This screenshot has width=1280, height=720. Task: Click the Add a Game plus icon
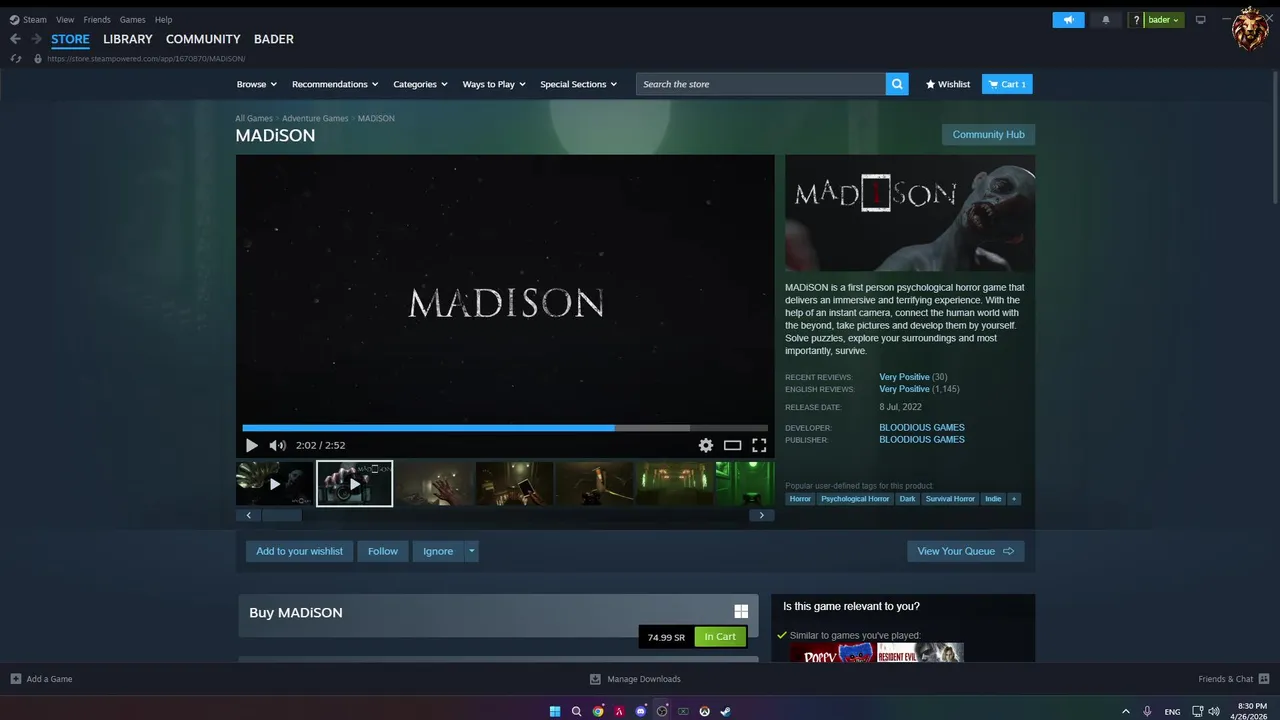pyautogui.click(x=16, y=679)
